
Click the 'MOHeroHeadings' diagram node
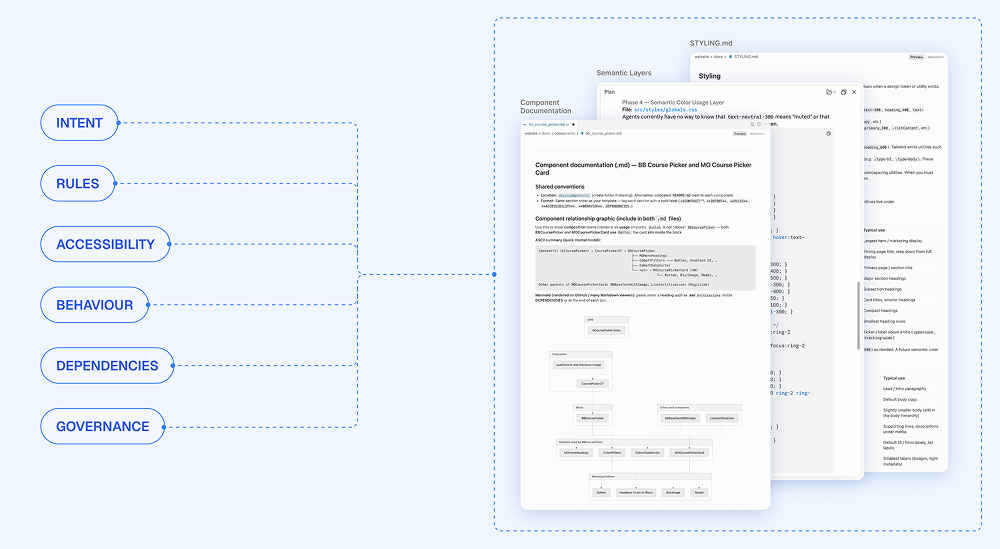point(577,453)
